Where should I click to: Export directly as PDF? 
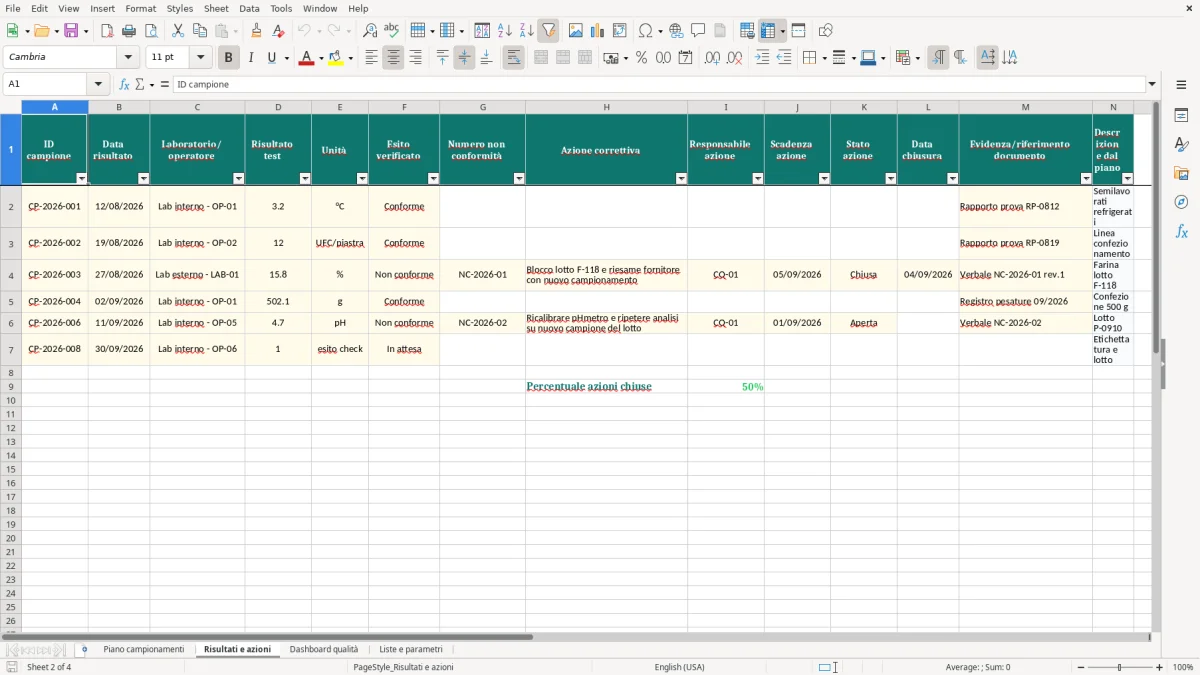[107, 31]
